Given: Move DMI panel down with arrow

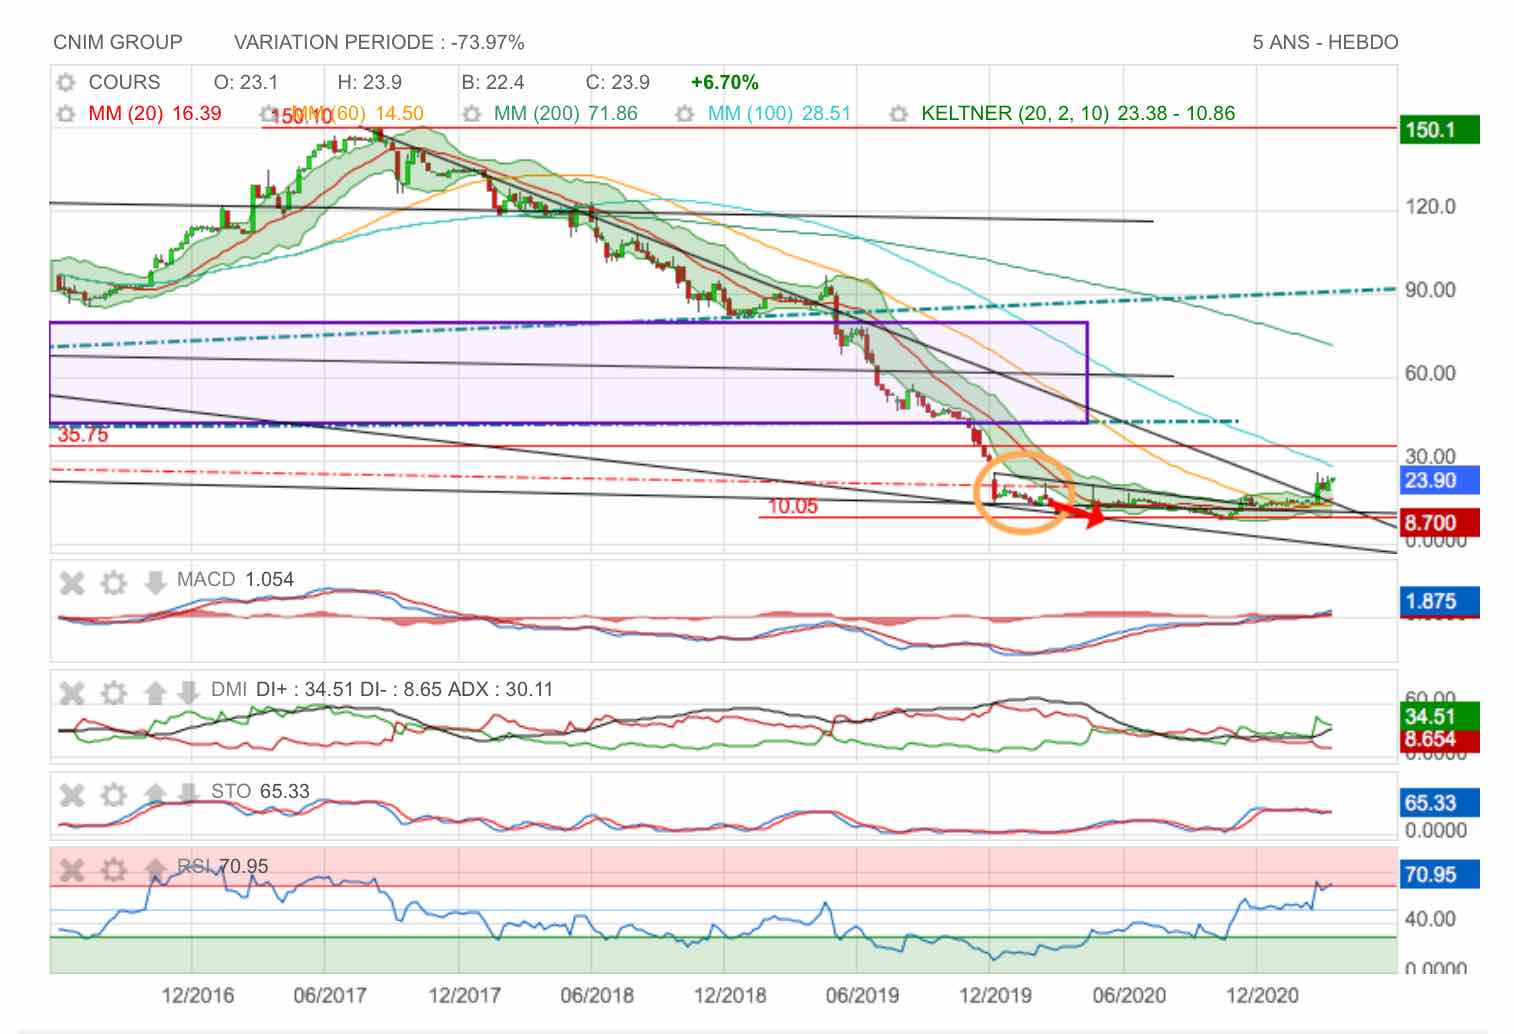Looking at the screenshot, I should point(189,692).
